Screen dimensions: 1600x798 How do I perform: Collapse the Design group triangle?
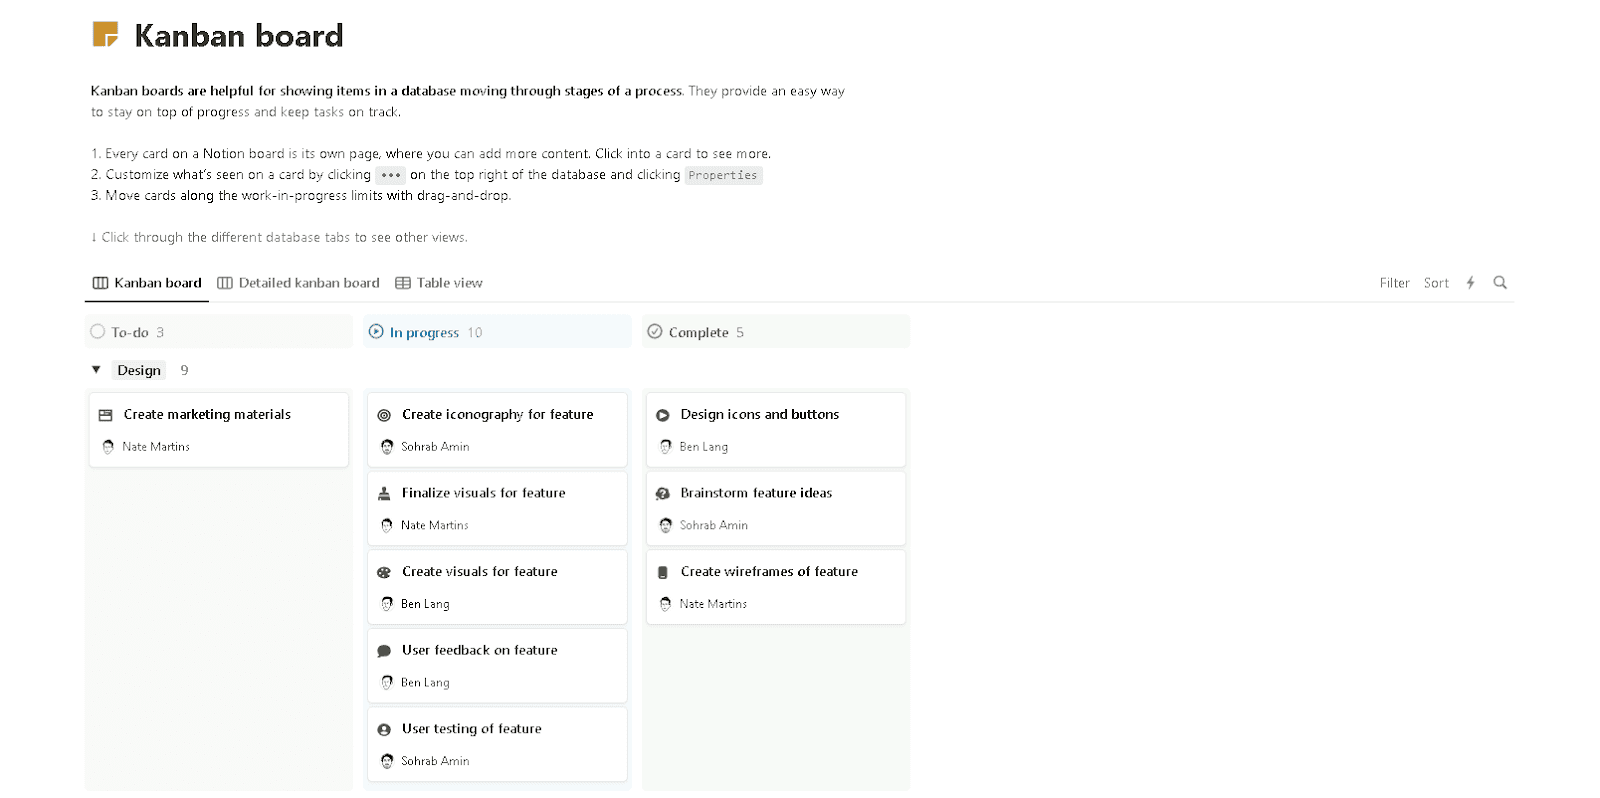[x=96, y=369]
